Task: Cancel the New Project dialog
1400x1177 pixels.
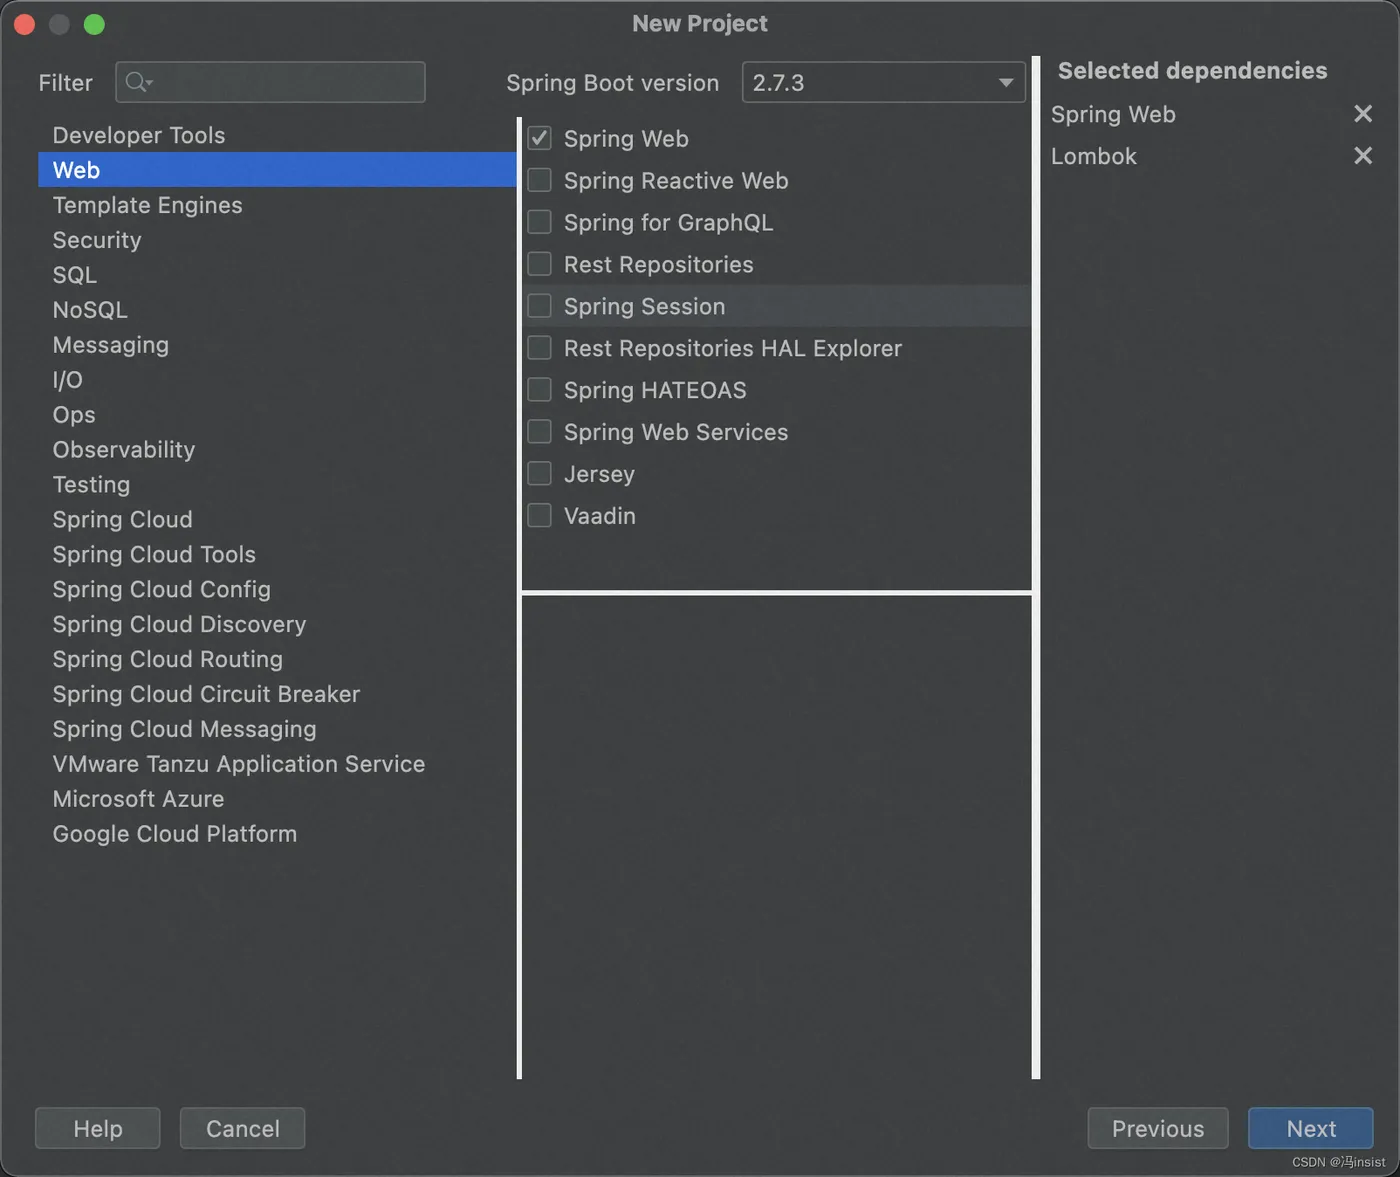Action: (x=243, y=1129)
